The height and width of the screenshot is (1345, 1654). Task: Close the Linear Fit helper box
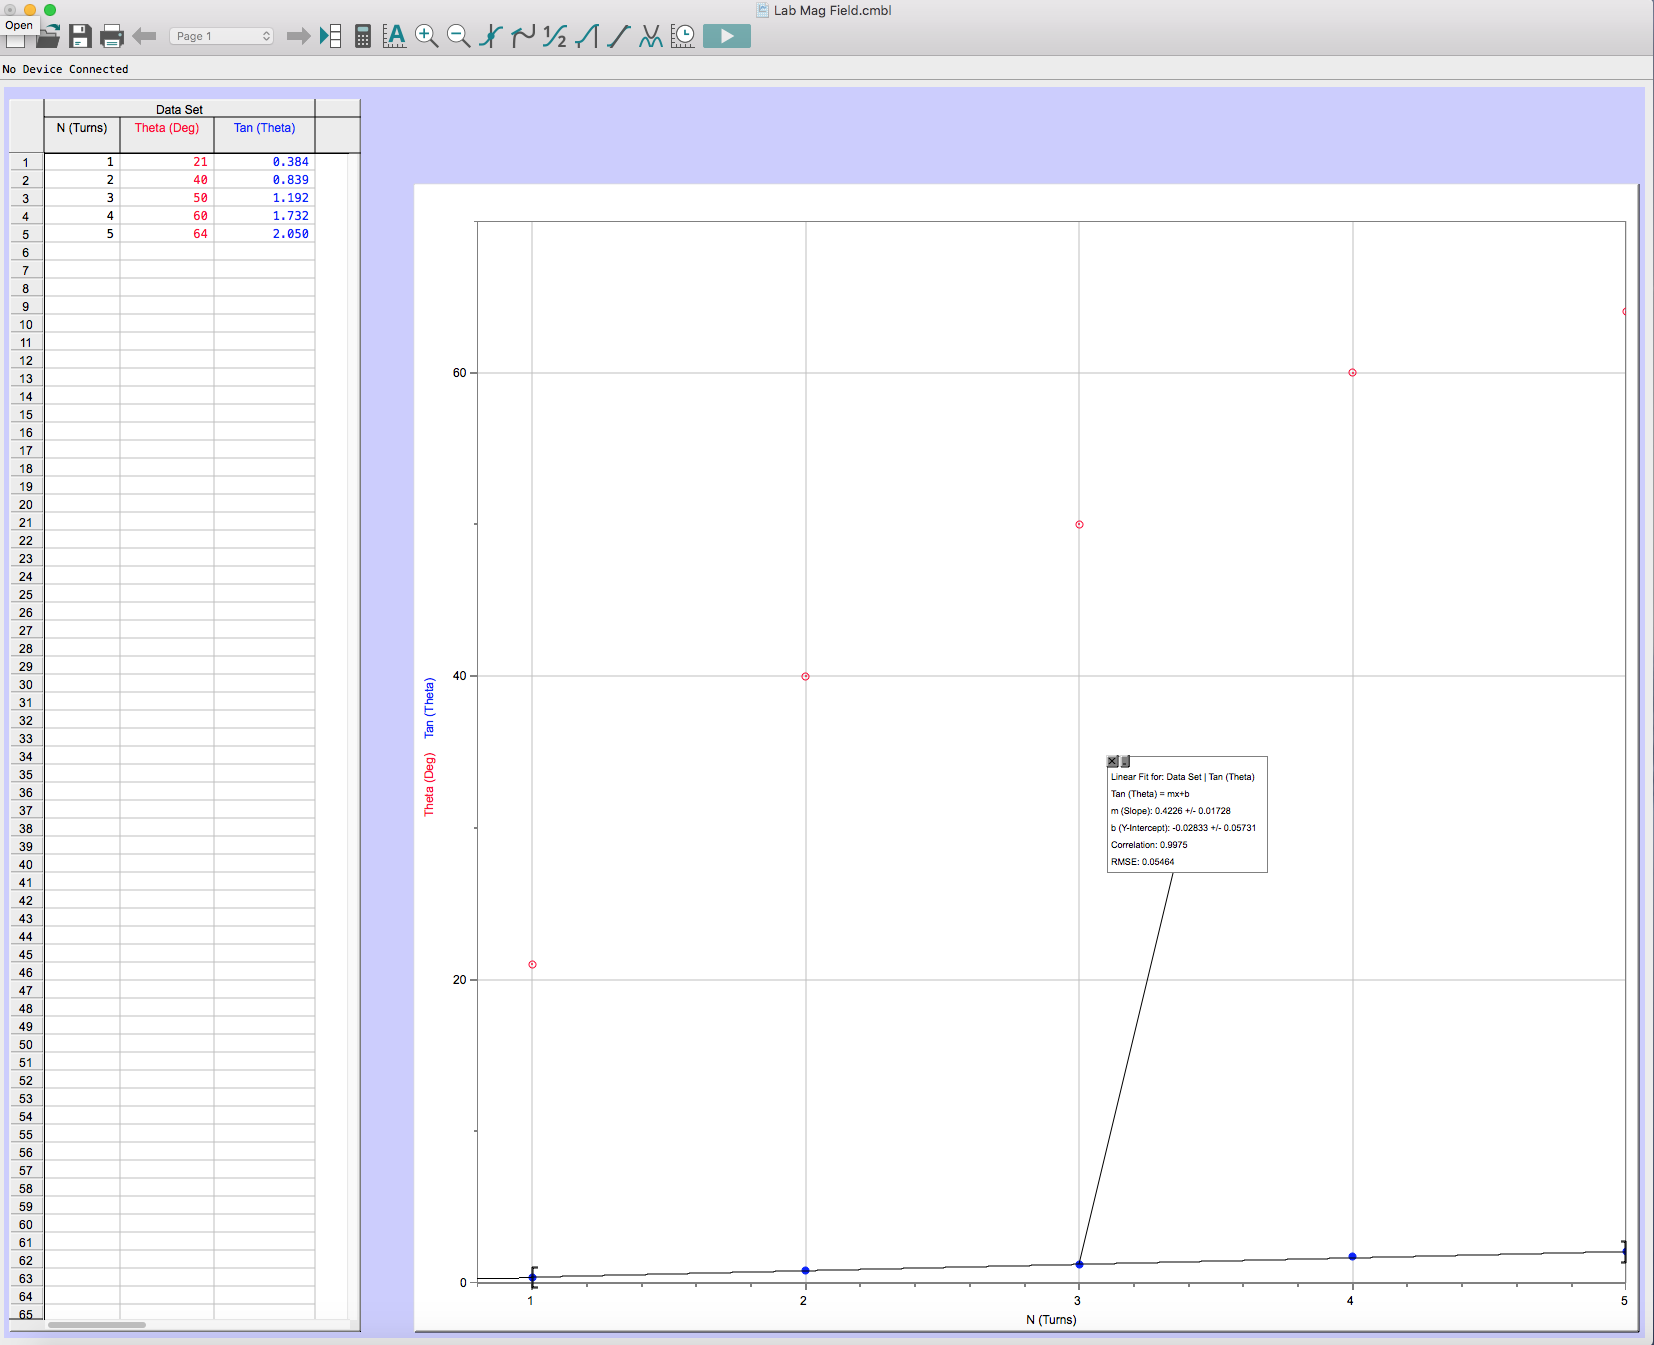[x=1112, y=762]
